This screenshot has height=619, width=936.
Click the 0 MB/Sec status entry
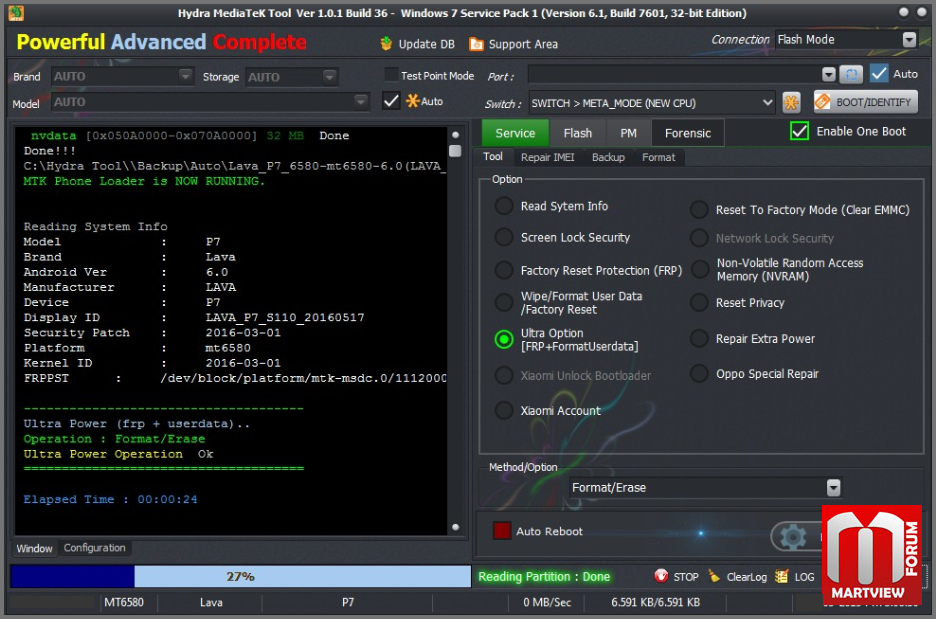[547, 602]
